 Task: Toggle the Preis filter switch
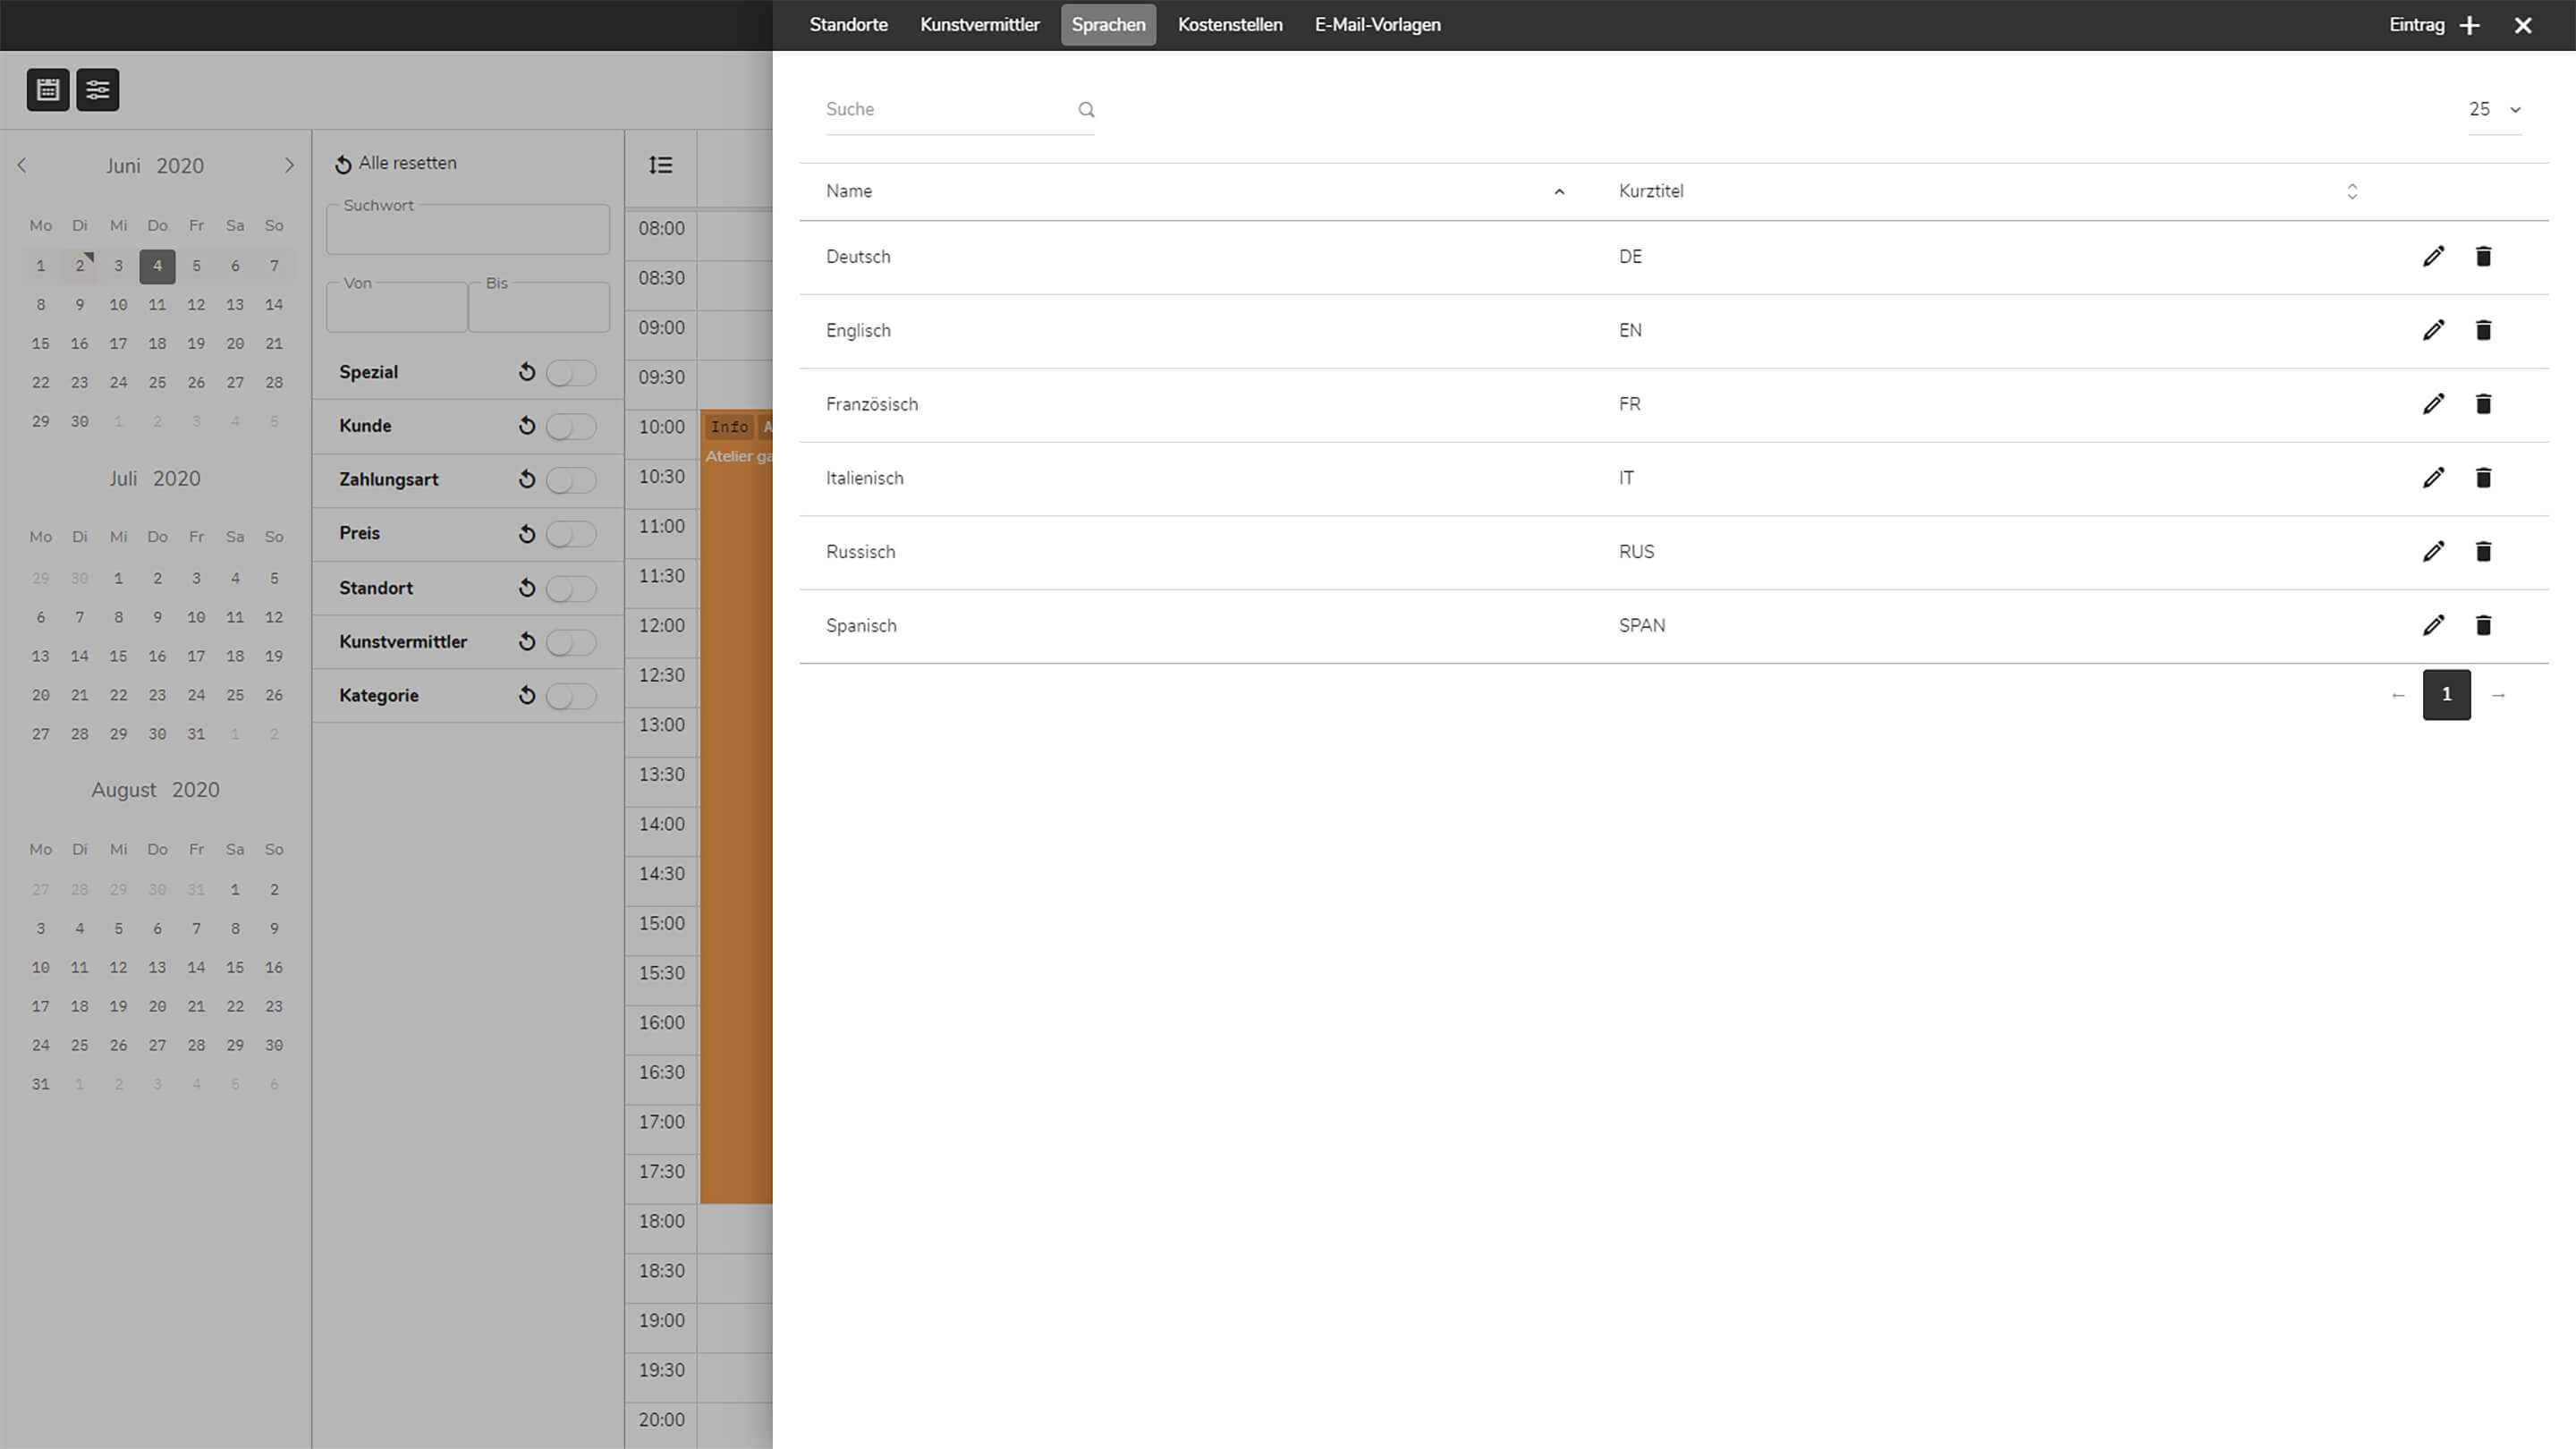[x=571, y=535]
